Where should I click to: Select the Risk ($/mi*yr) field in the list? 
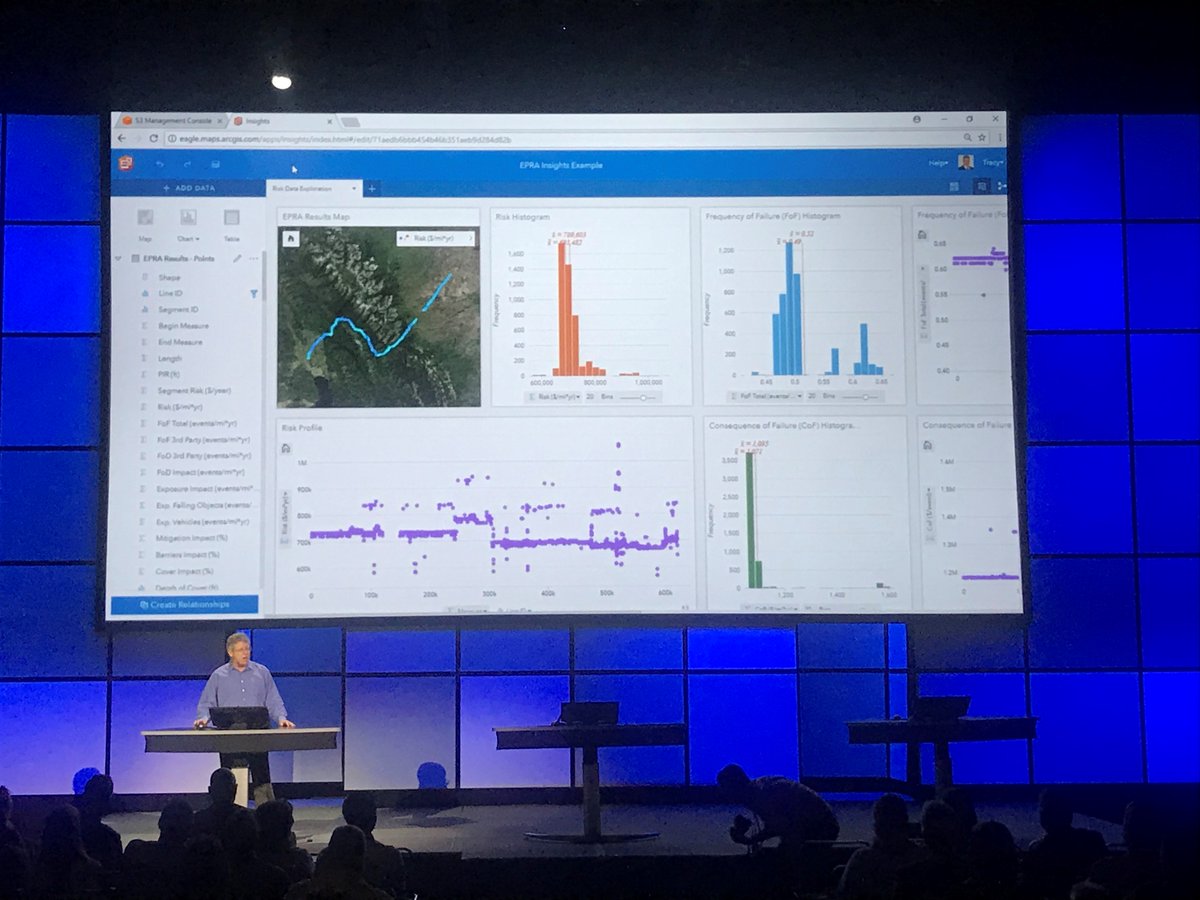(182, 407)
